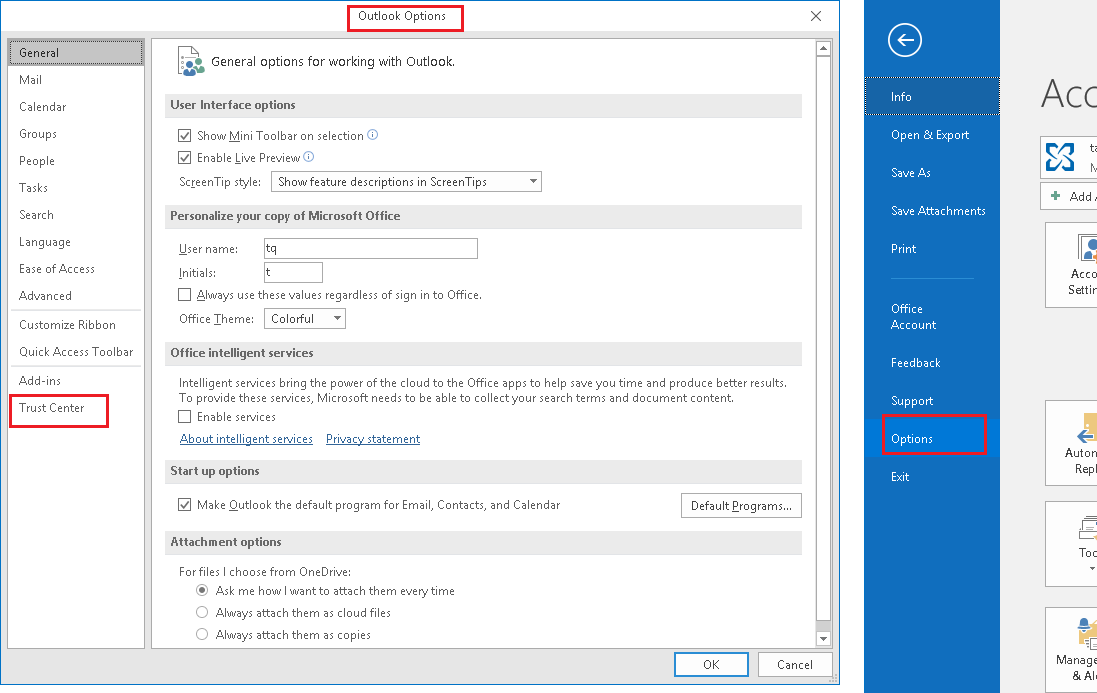Click the back arrow in Outlook backstage
The image size is (1097, 693).
905,40
